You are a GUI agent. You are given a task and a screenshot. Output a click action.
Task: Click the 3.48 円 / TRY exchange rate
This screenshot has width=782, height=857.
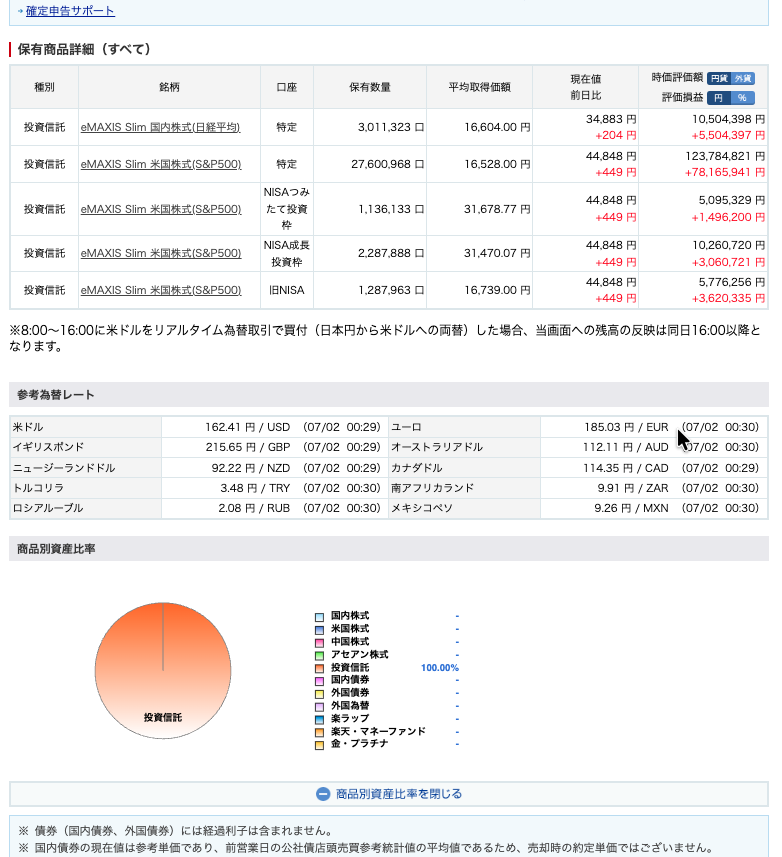pos(255,488)
